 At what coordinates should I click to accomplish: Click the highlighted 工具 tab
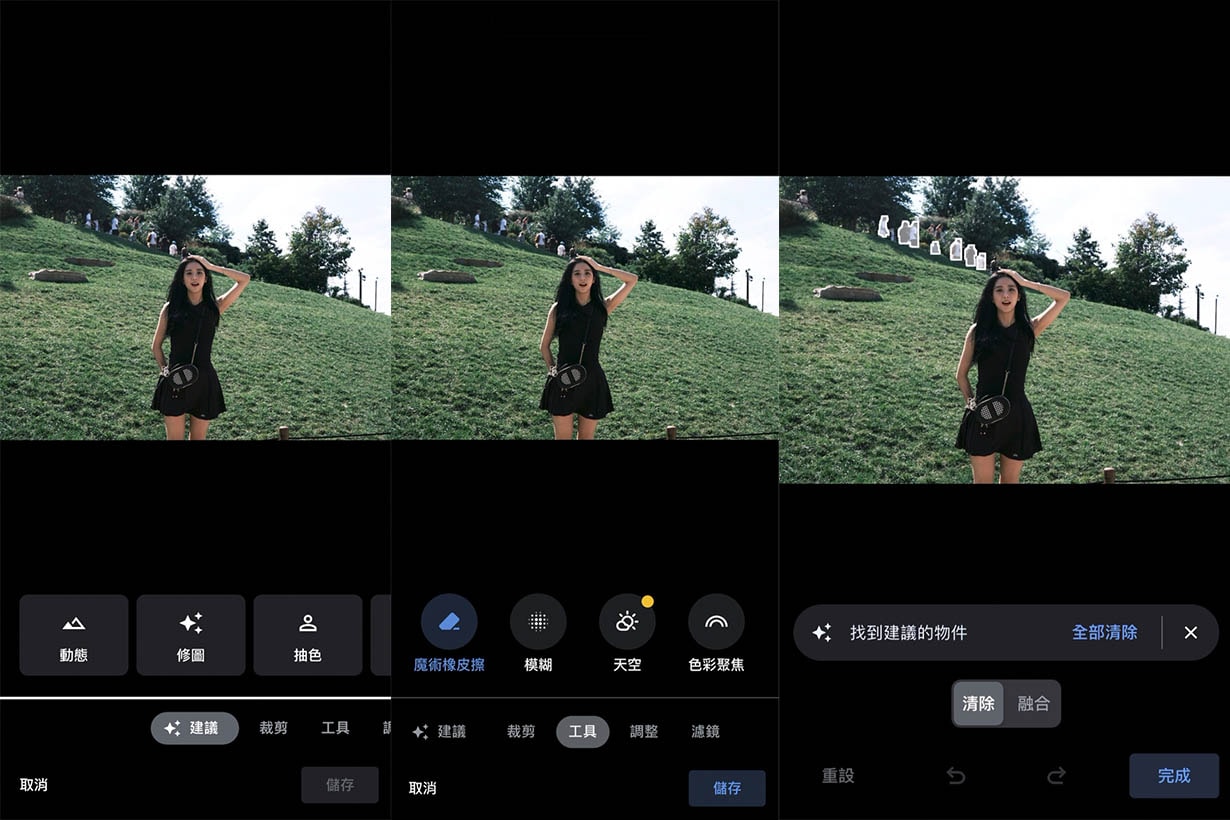(582, 731)
